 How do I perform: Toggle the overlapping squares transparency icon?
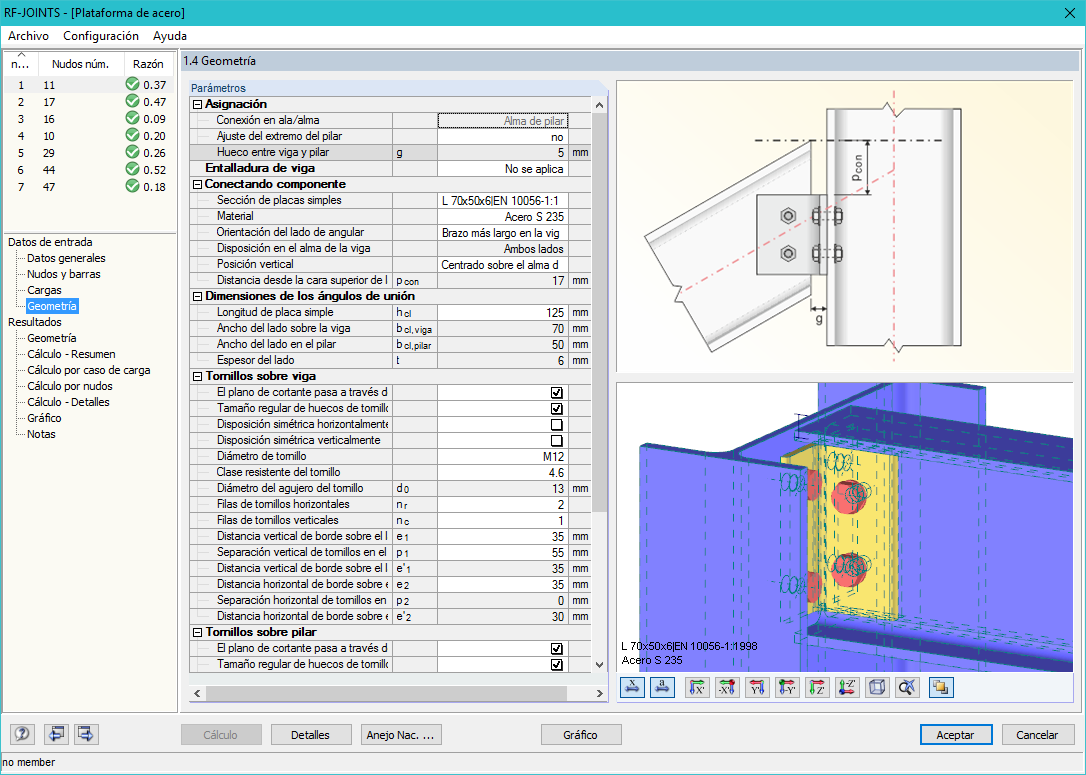point(941,687)
